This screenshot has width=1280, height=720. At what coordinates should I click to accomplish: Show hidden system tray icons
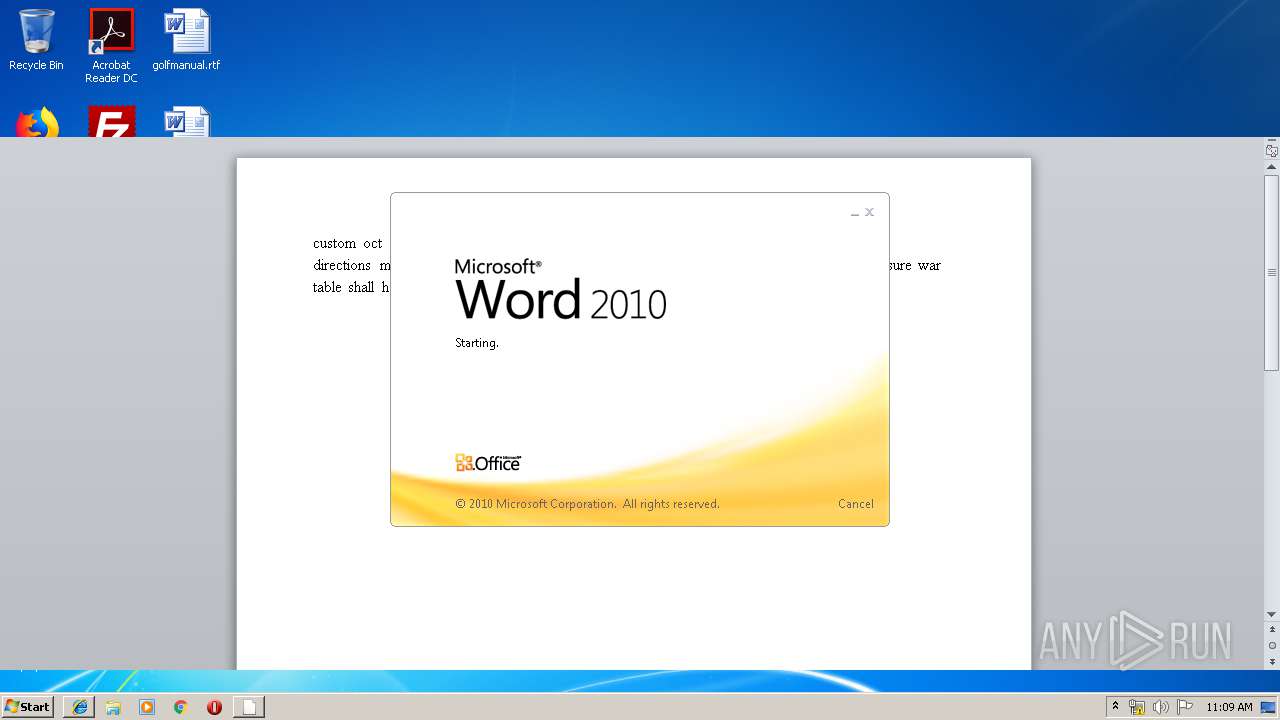pos(1116,706)
